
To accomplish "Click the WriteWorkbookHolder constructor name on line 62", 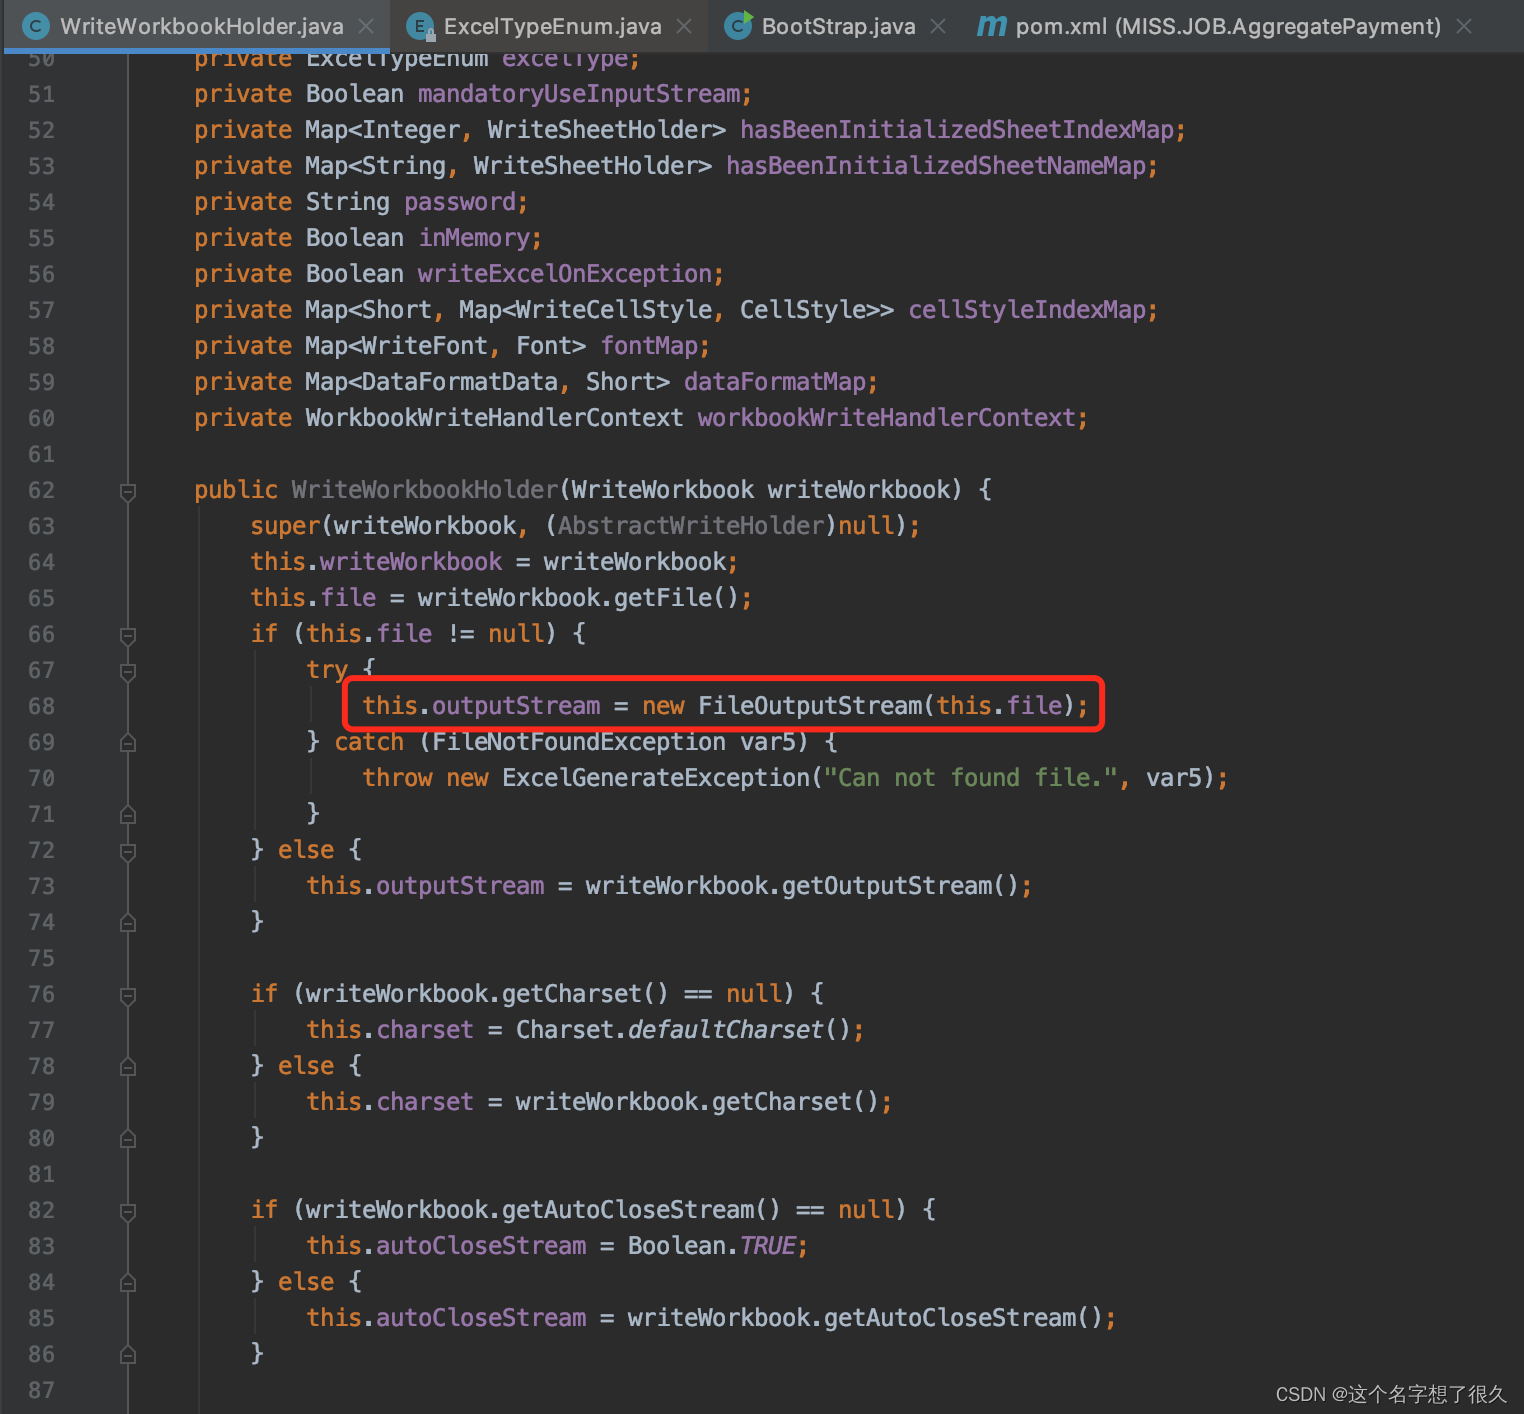I will click(x=425, y=490).
